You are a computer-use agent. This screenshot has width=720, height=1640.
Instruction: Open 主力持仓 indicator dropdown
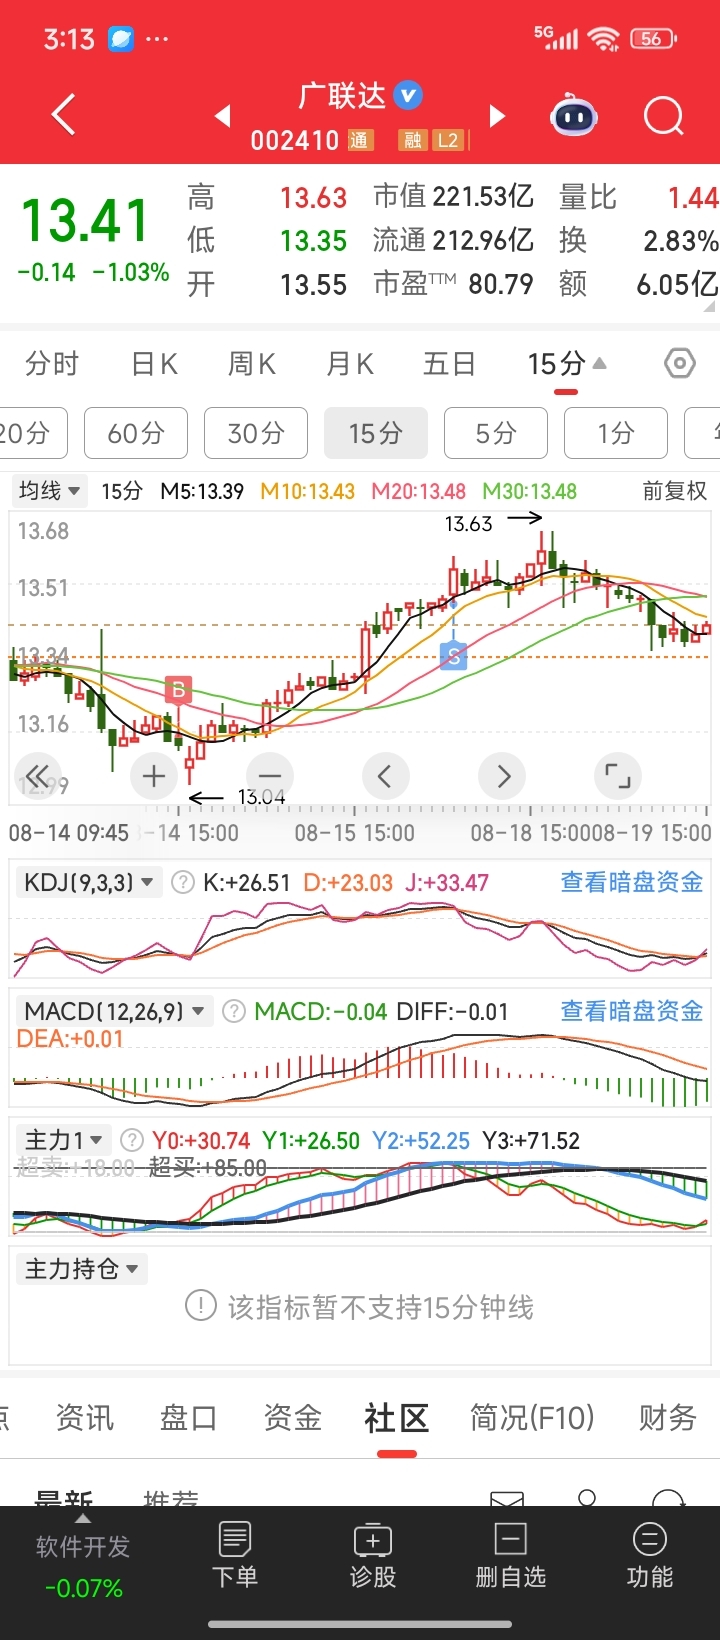(82, 1269)
